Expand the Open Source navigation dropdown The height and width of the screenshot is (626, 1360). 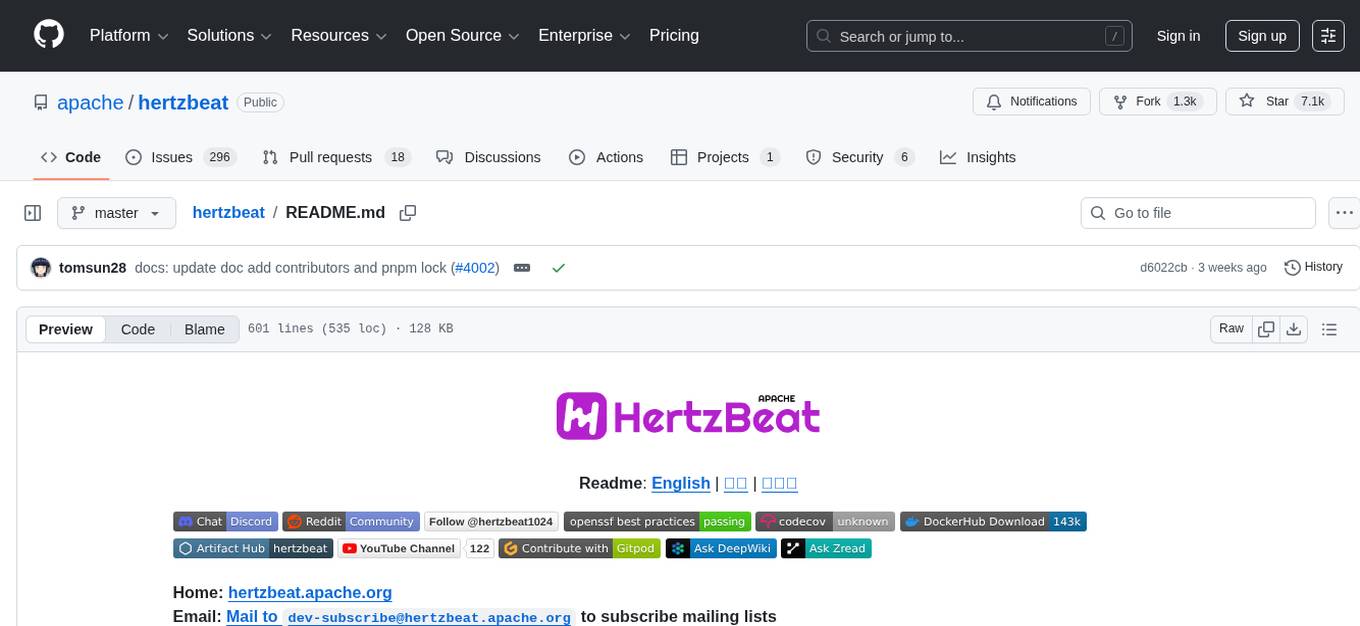point(461,35)
